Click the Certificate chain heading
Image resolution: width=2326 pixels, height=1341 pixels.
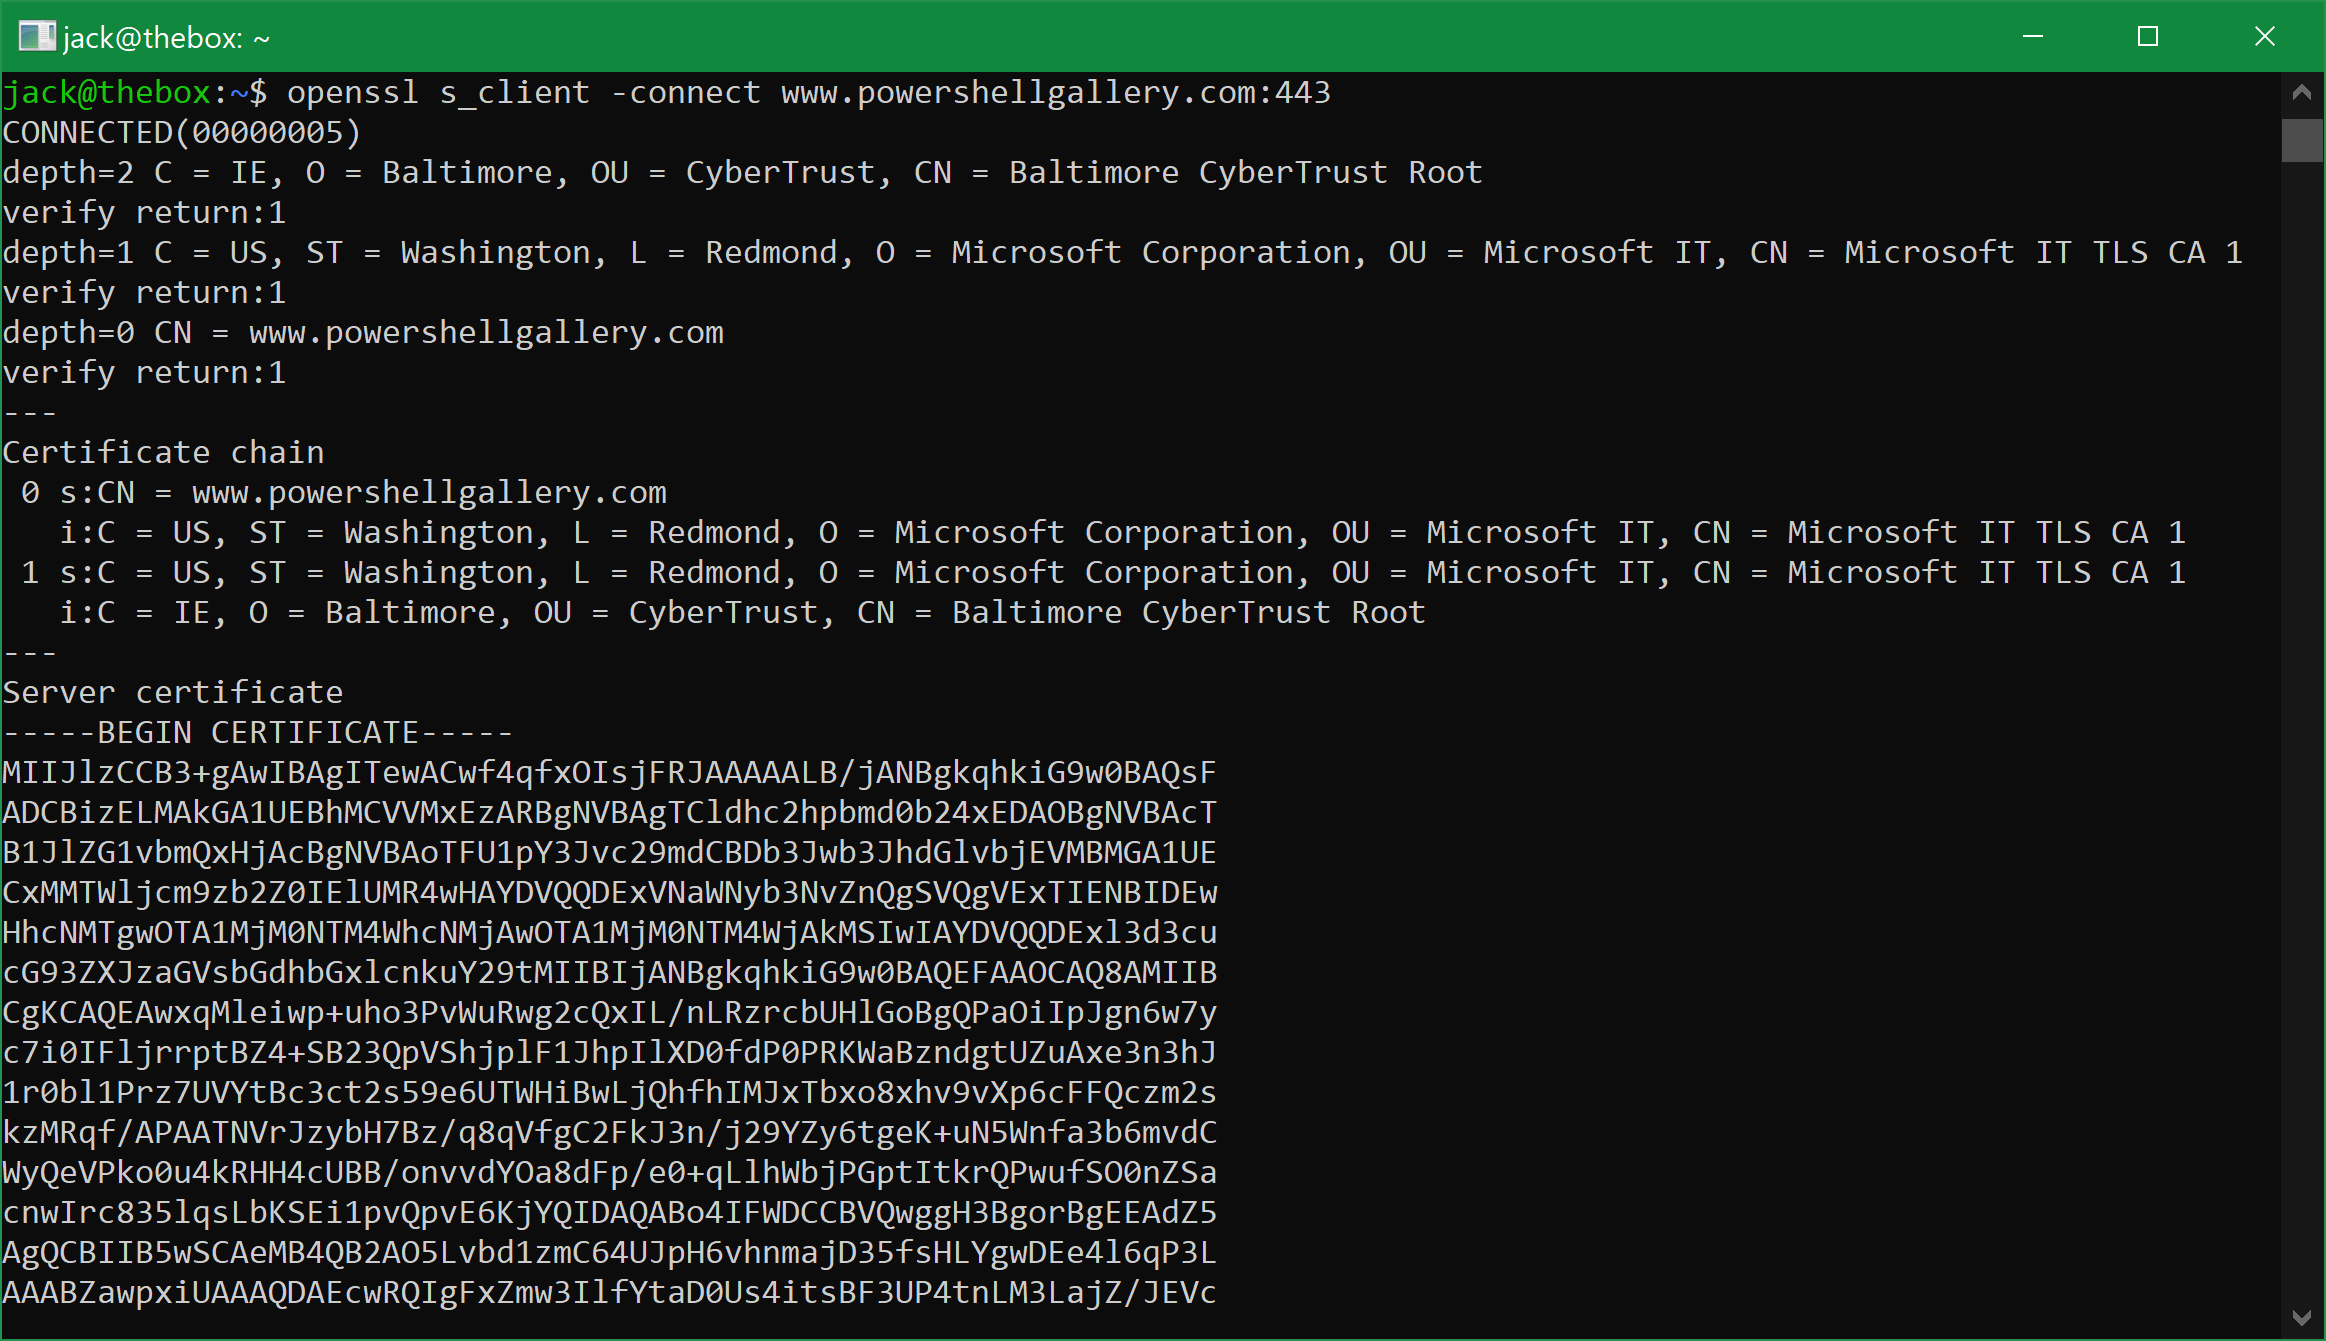tap(163, 451)
